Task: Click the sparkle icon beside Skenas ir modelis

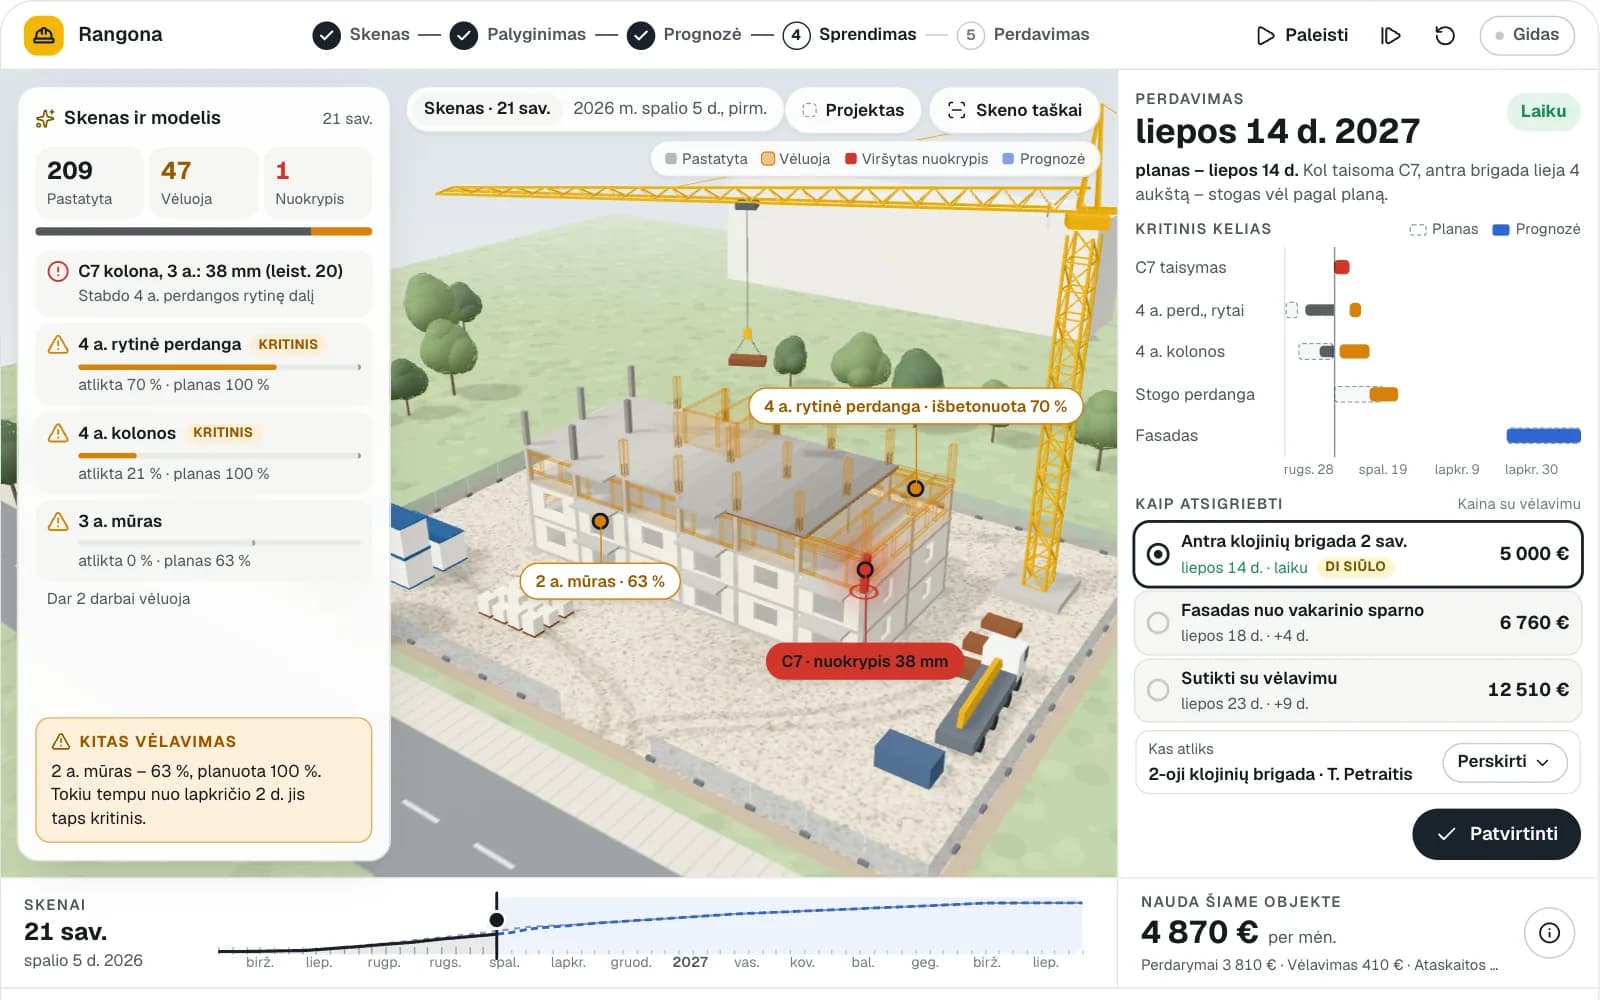Action: pyautogui.click(x=45, y=118)
